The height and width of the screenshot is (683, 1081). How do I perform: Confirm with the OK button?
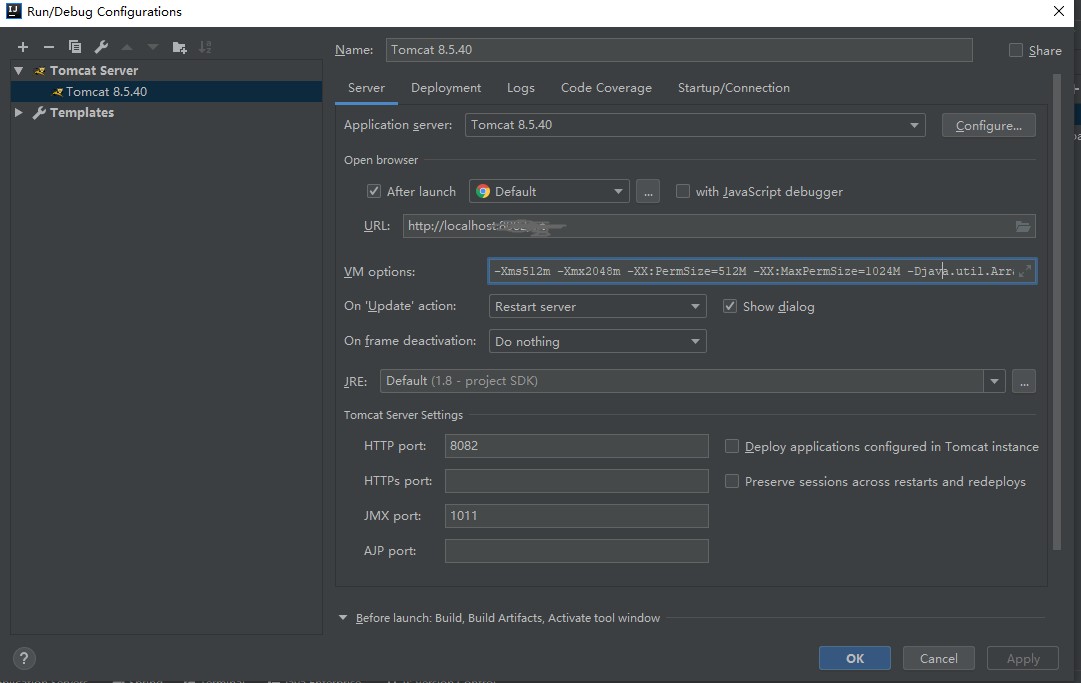tap(855, 658)
